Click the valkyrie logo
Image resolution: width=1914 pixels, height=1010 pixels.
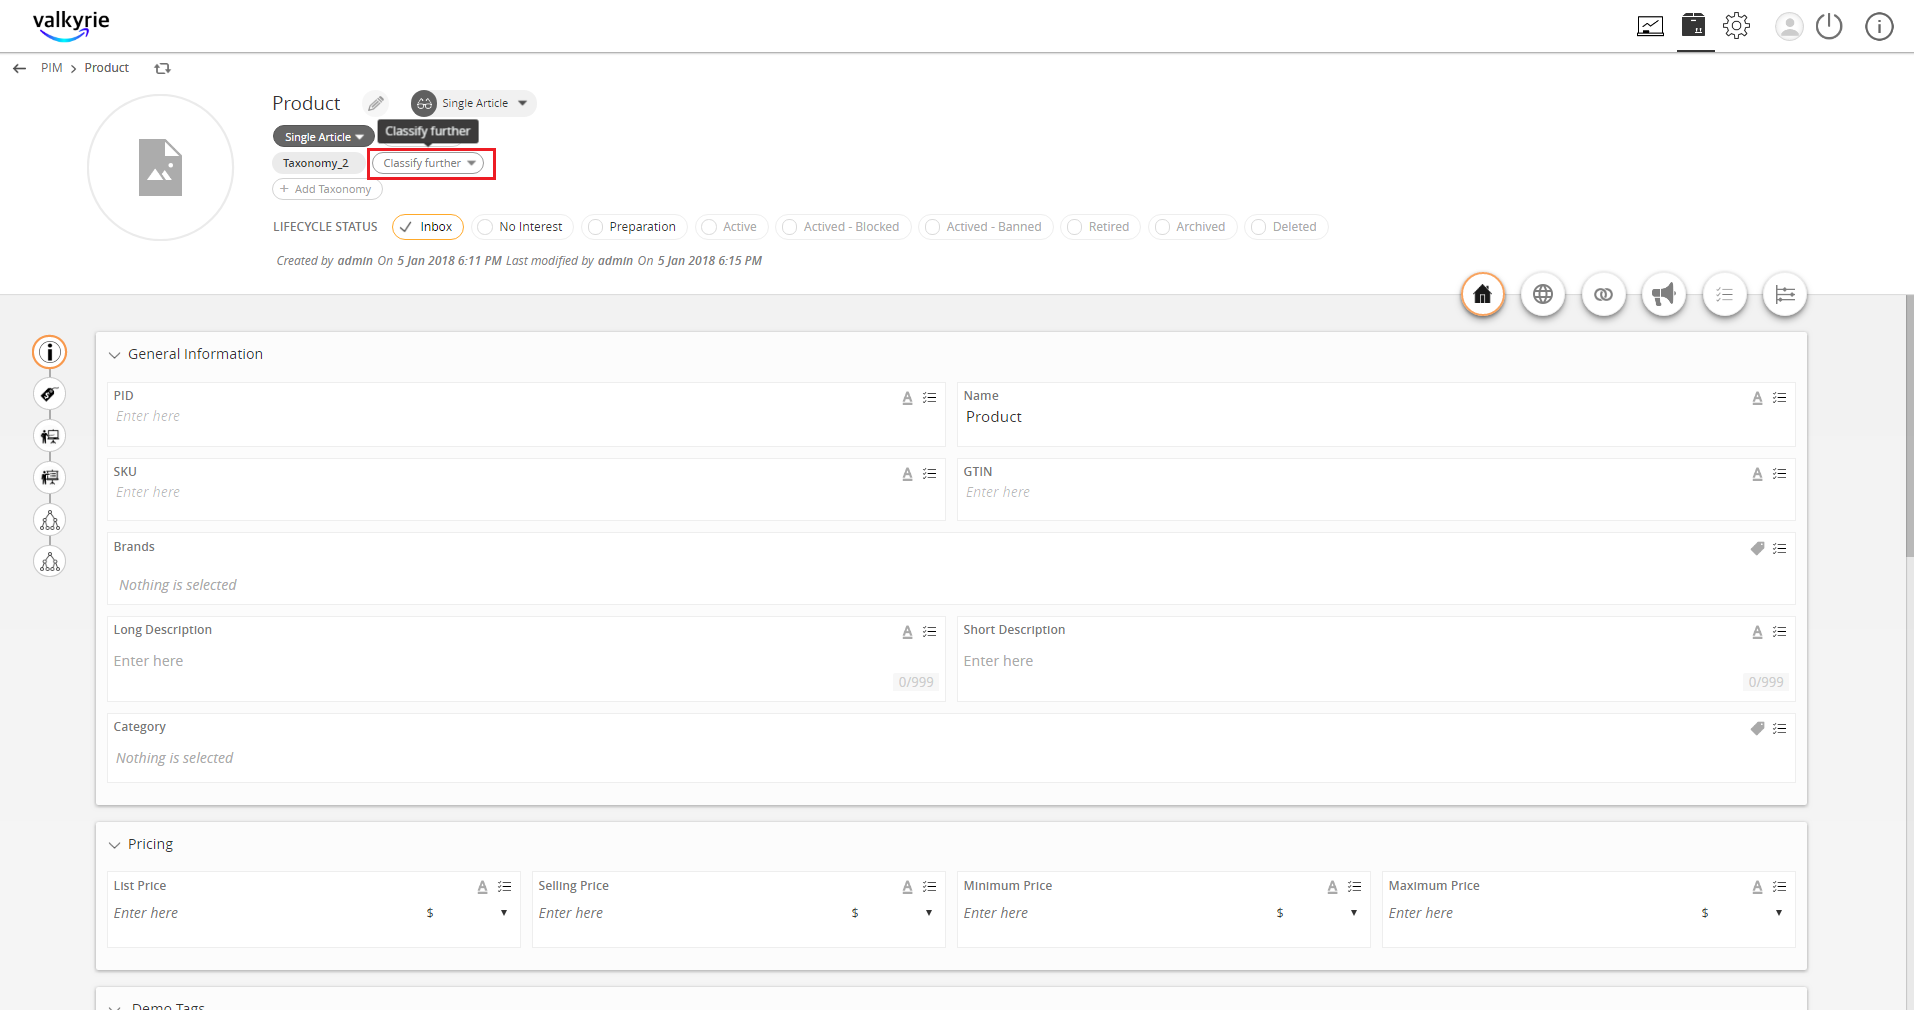(71, 25)
